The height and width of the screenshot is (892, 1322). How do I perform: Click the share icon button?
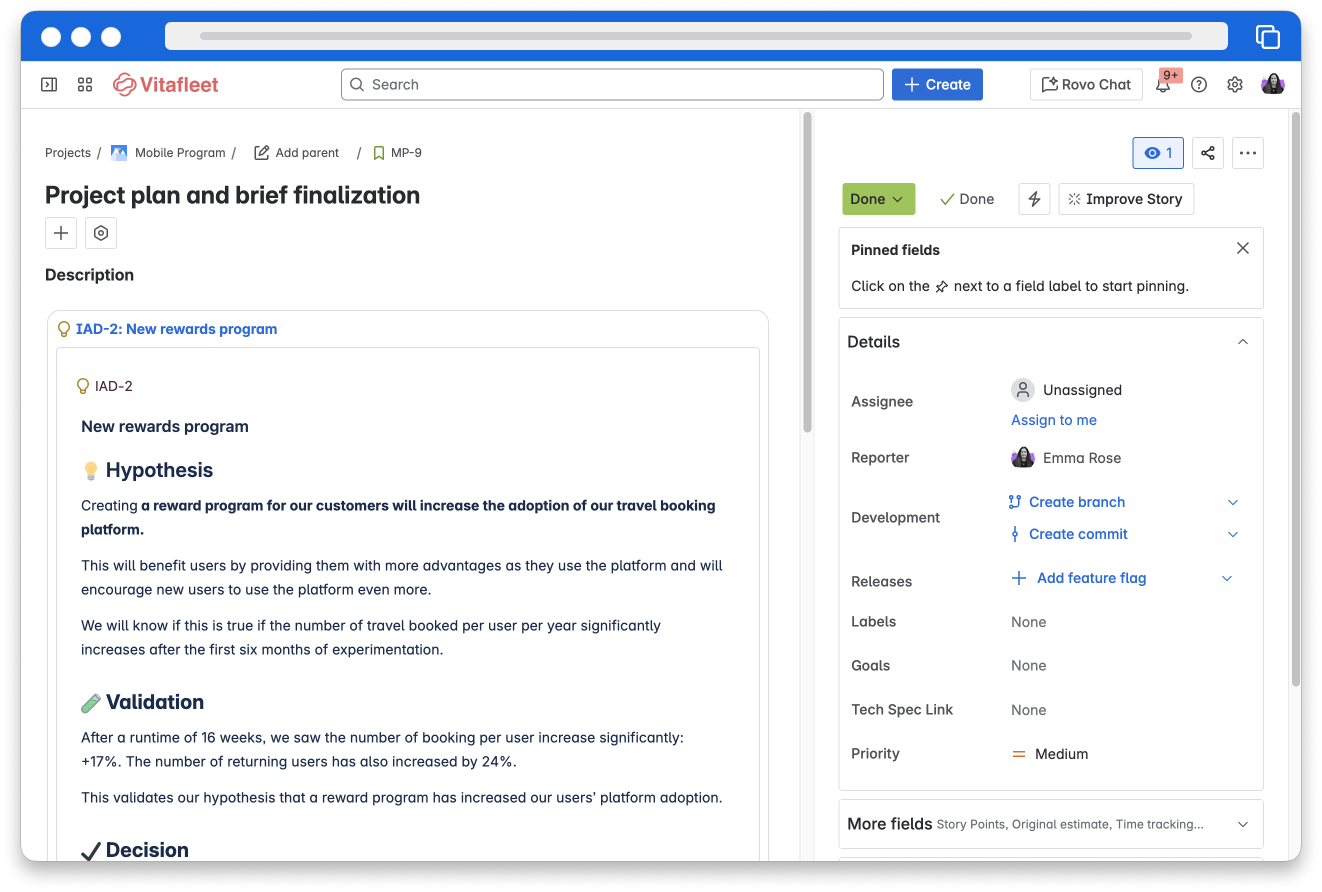coord(1208,153)
